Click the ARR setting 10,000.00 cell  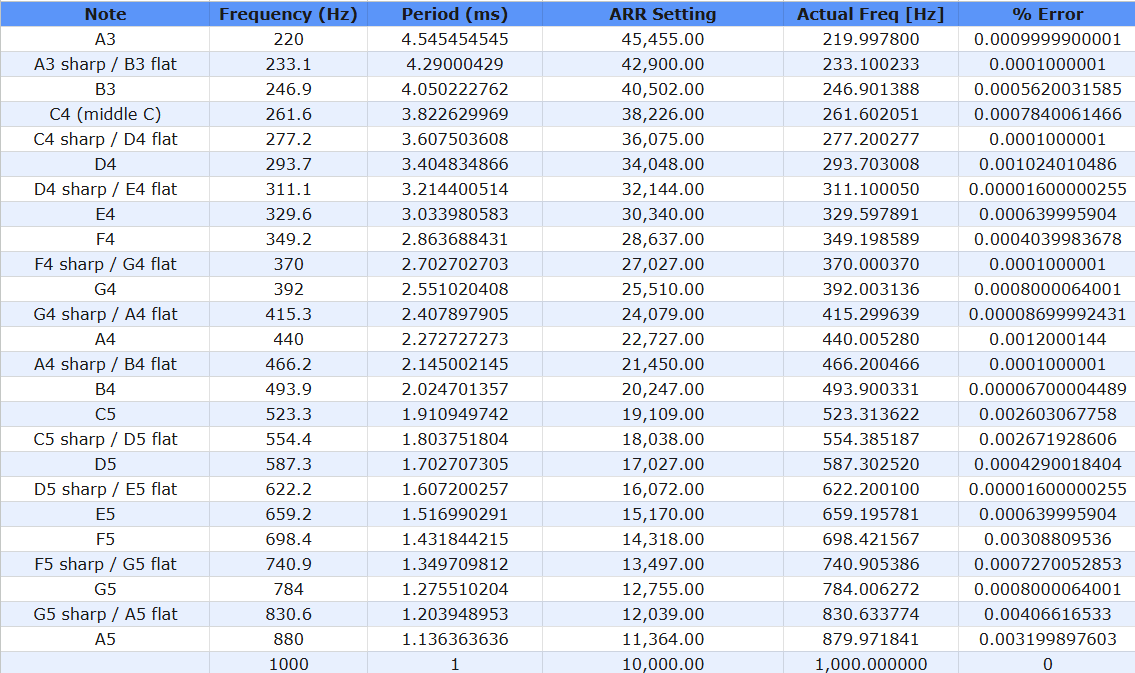[662, 664]
